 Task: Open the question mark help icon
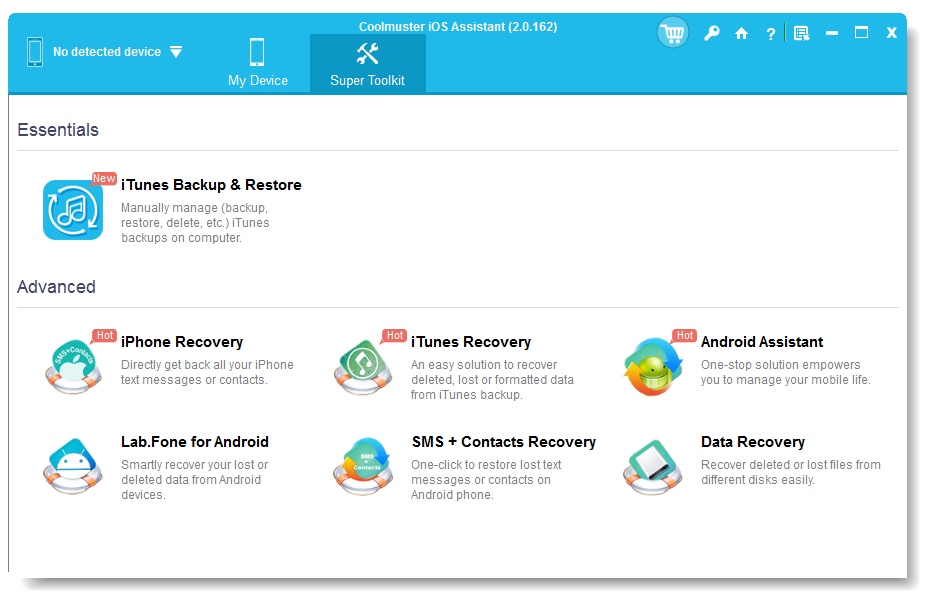[x=770, y=32]
